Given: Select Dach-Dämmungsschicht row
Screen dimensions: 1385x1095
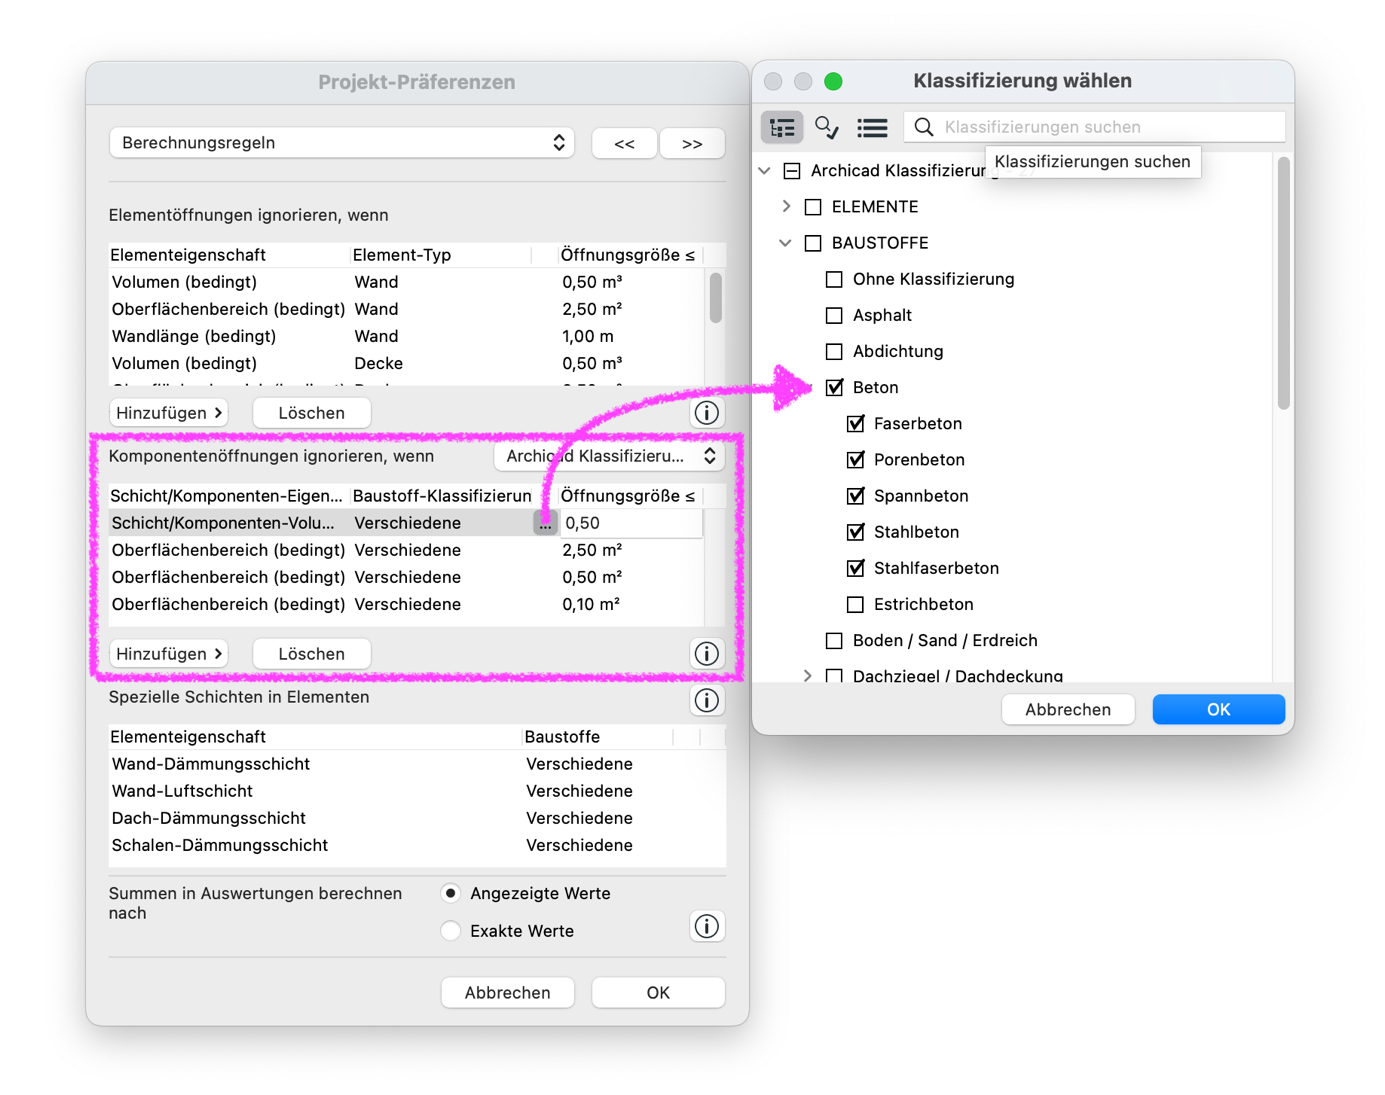Looking at the screenshot, I should click(417, 818).
